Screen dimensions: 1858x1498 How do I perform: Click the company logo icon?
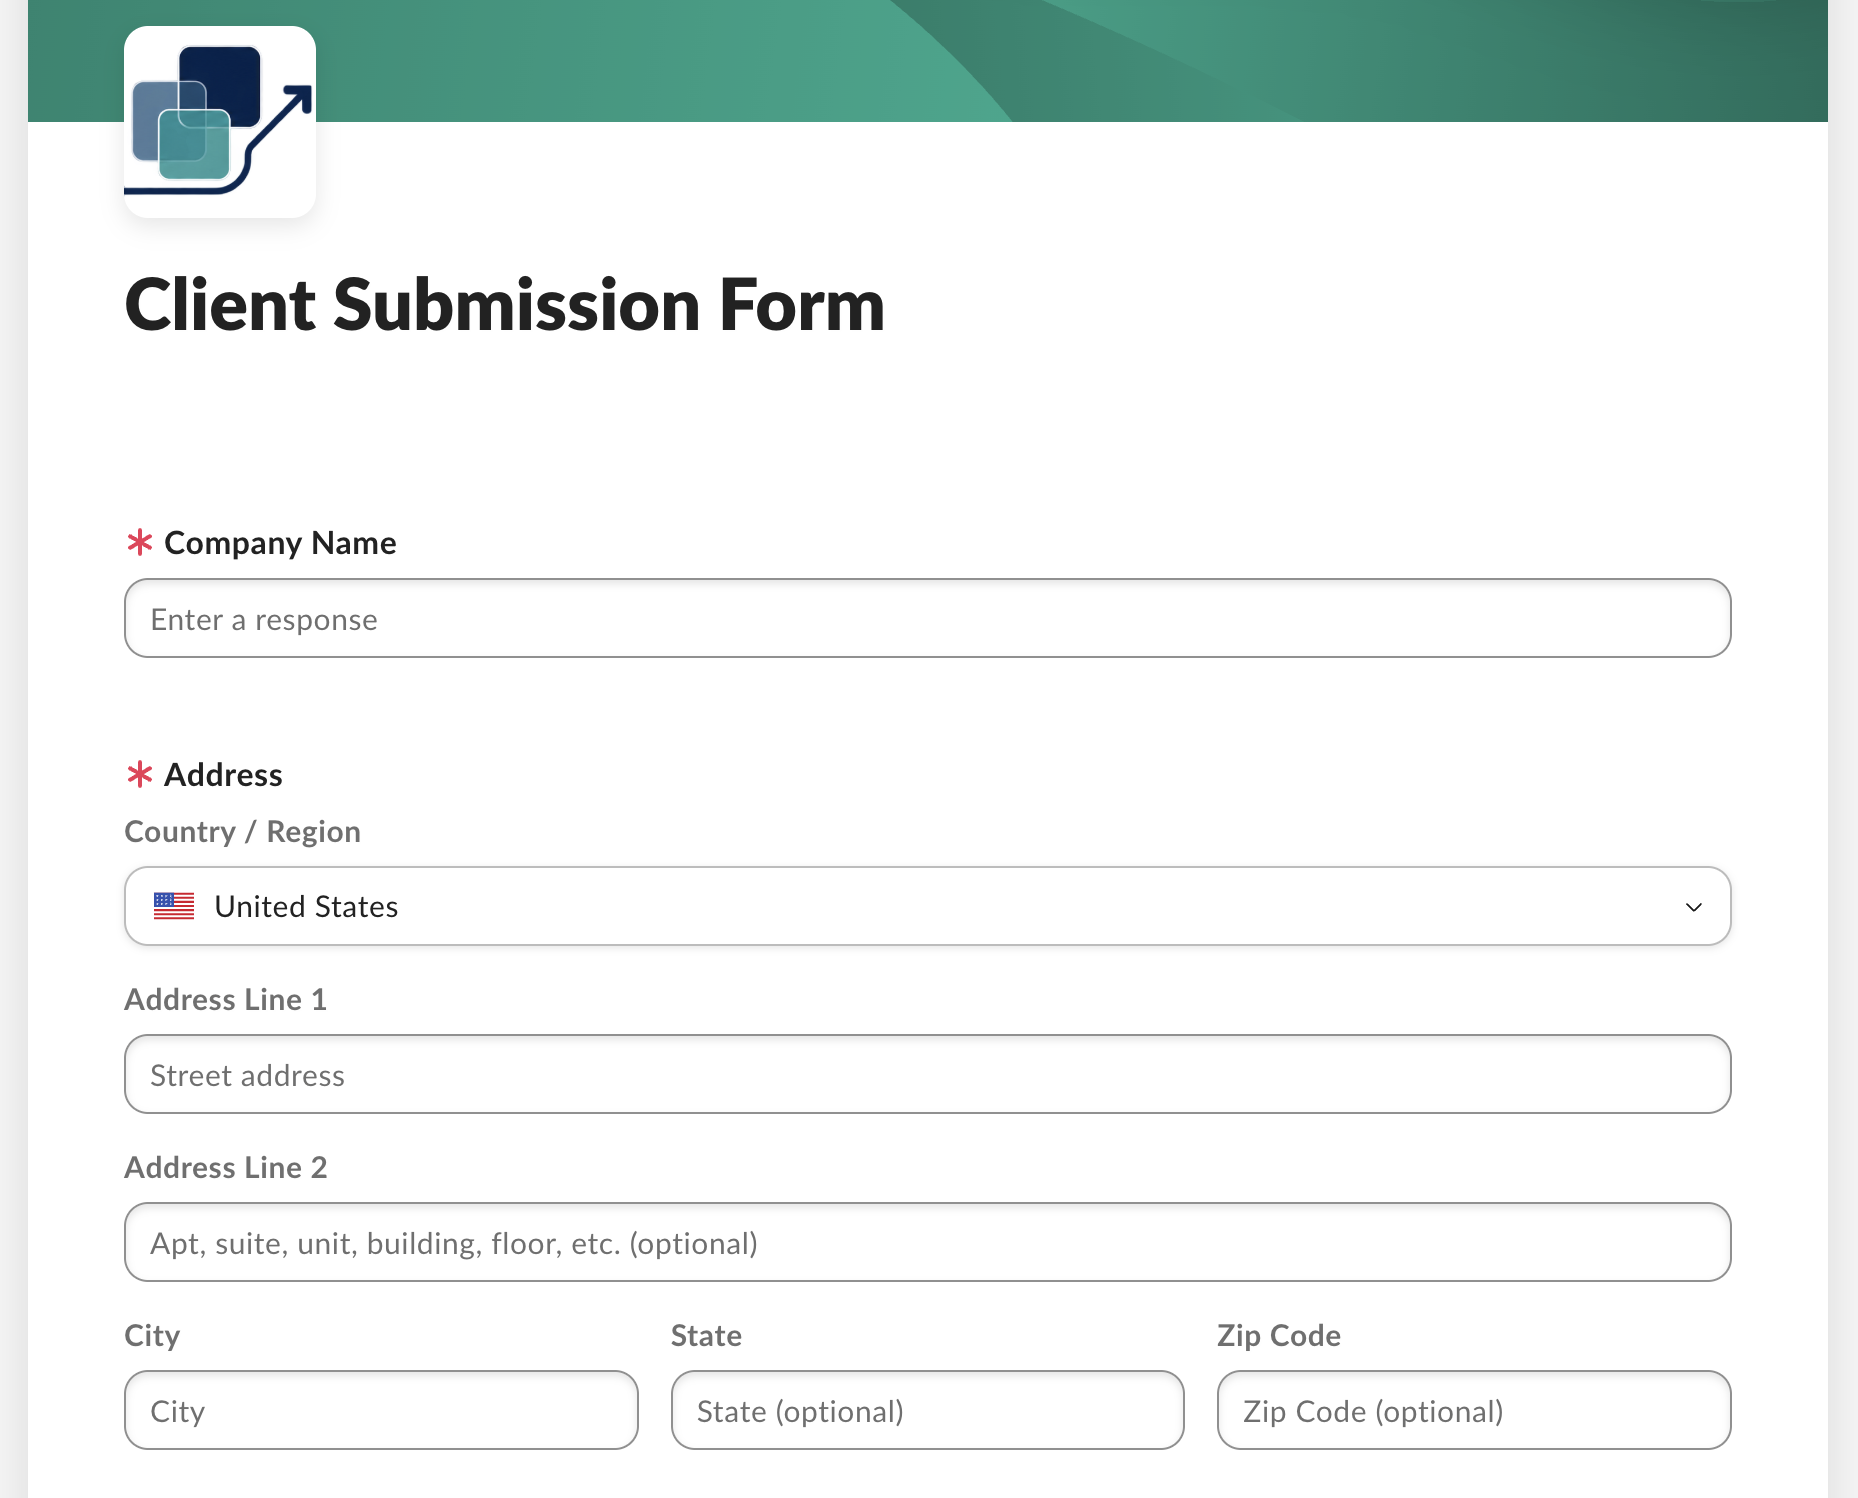click(x=220, y=122)
